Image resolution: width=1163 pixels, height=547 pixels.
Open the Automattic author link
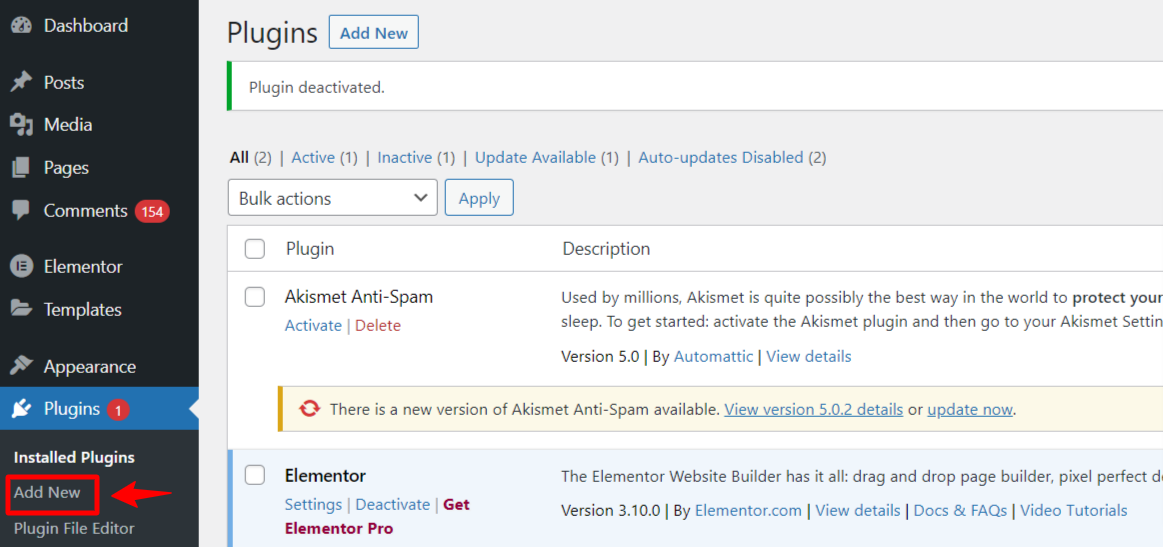(x=713, y=356)
